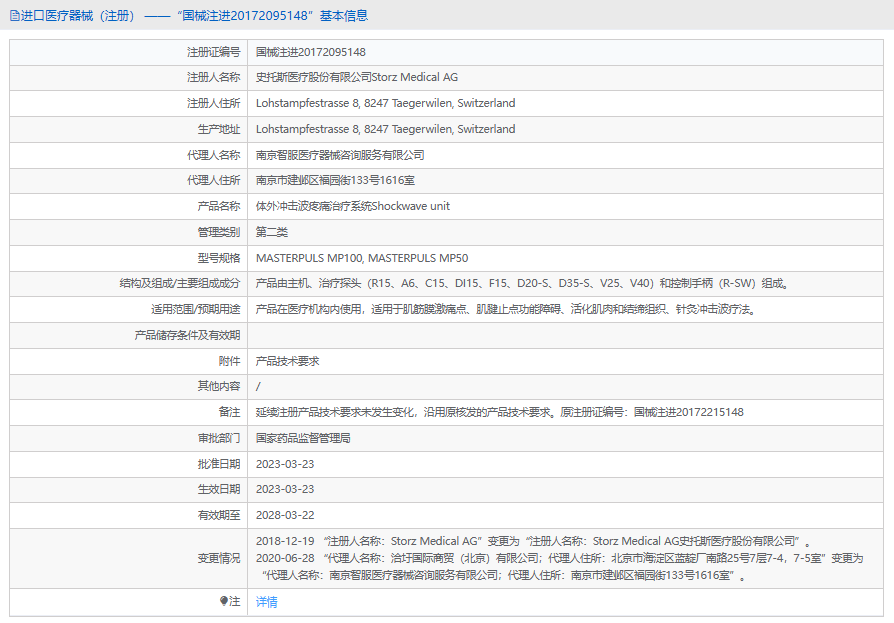The height and width of the screenshot is (623, 894).
Task: Select management category value 第二类
Action: tap(272, 232)
